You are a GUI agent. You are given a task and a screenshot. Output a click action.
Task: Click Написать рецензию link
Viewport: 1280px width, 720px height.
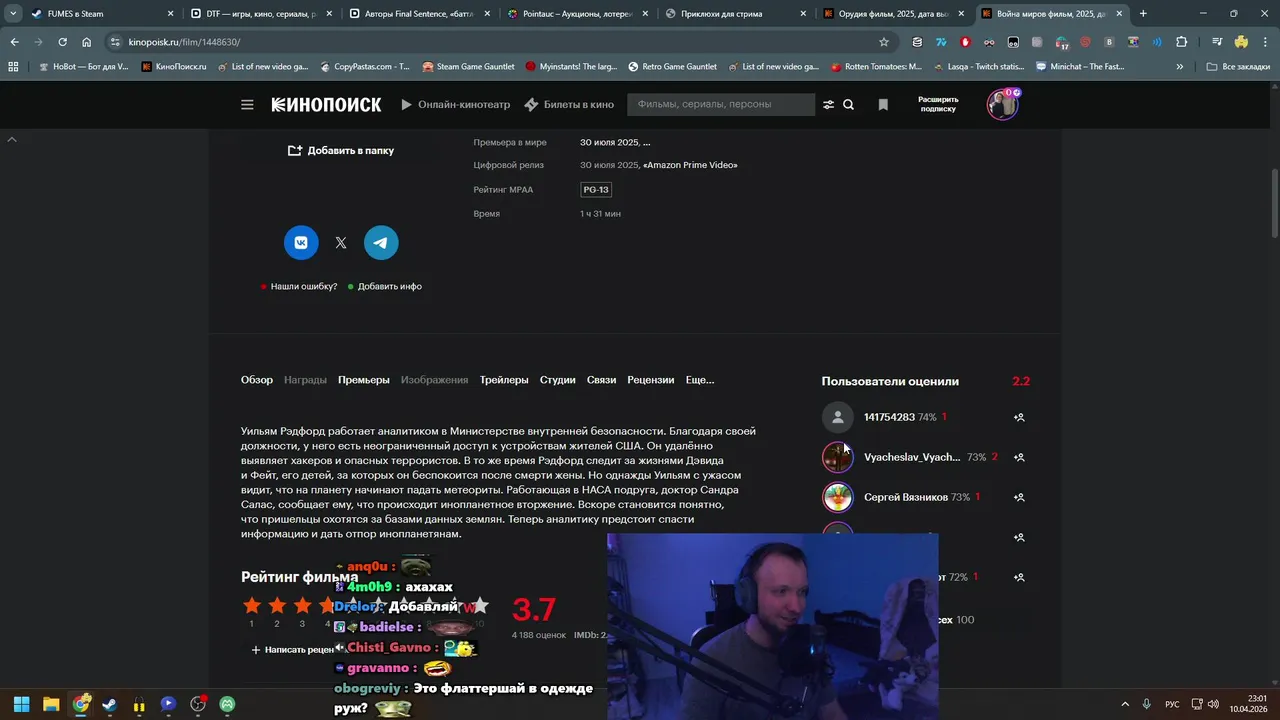pyautogui.click(x=292, y=650)
